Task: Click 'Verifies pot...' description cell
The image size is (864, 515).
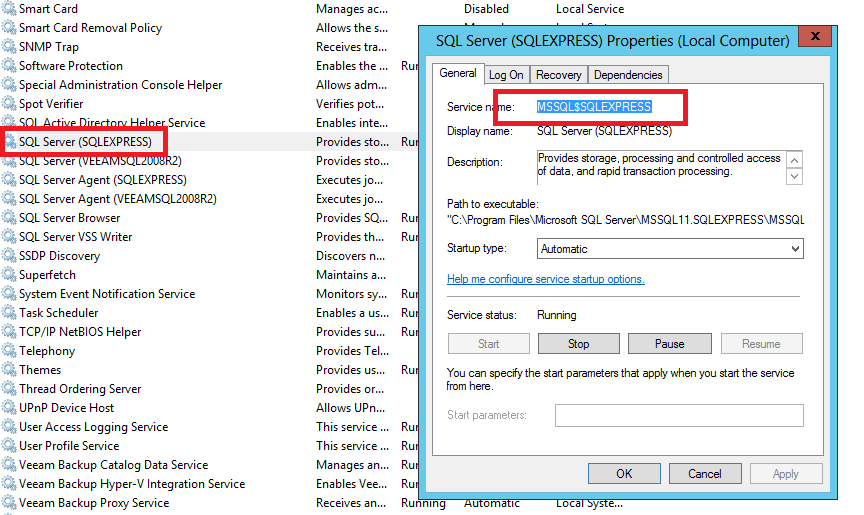Action: pos(350,104)
